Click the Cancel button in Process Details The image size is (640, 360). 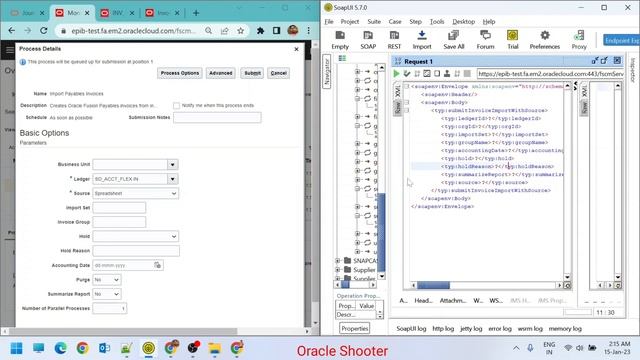pos(278,73)
